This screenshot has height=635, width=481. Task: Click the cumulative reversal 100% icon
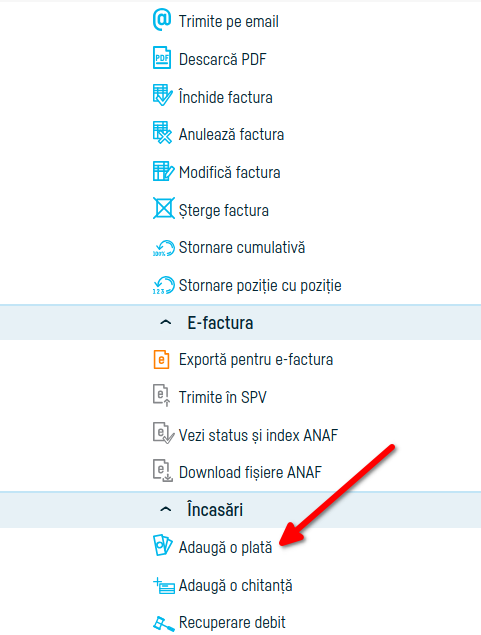(164, 248)
